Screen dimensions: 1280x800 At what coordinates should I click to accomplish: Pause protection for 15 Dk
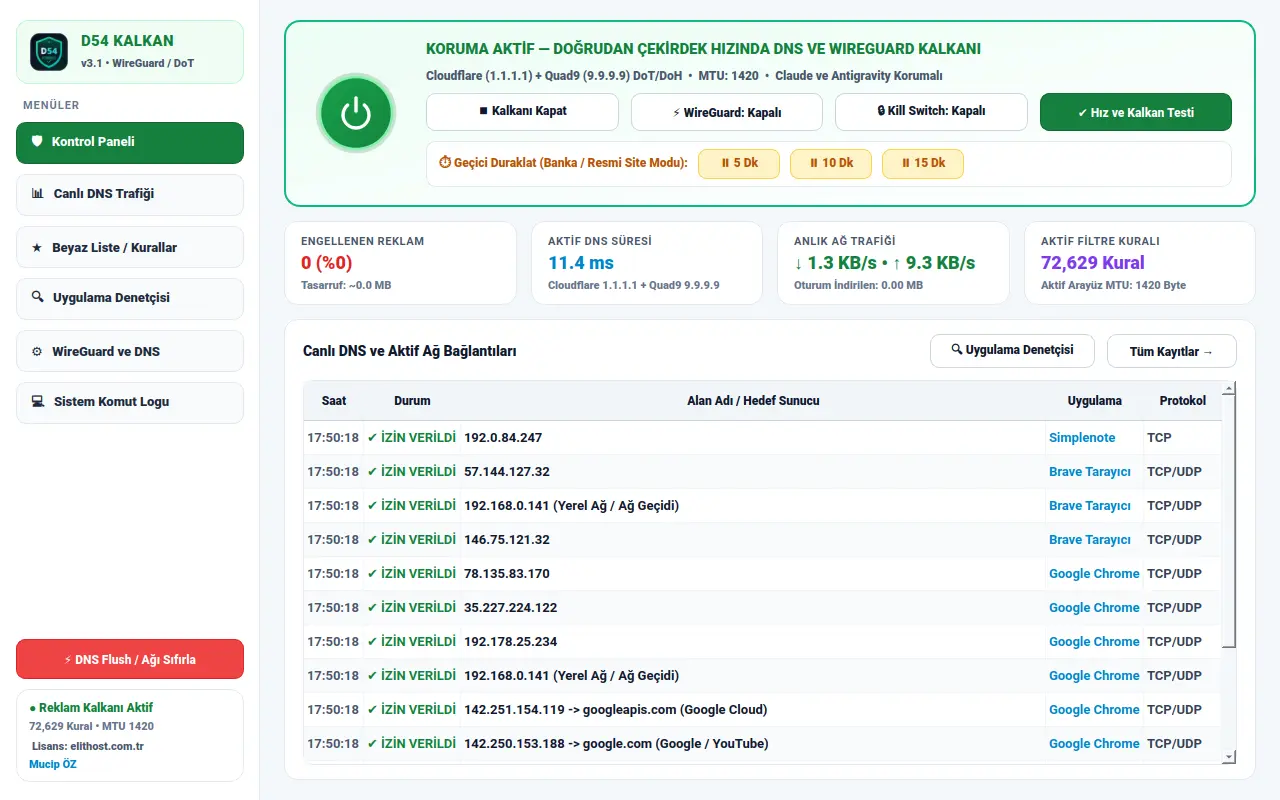[922, 163]
